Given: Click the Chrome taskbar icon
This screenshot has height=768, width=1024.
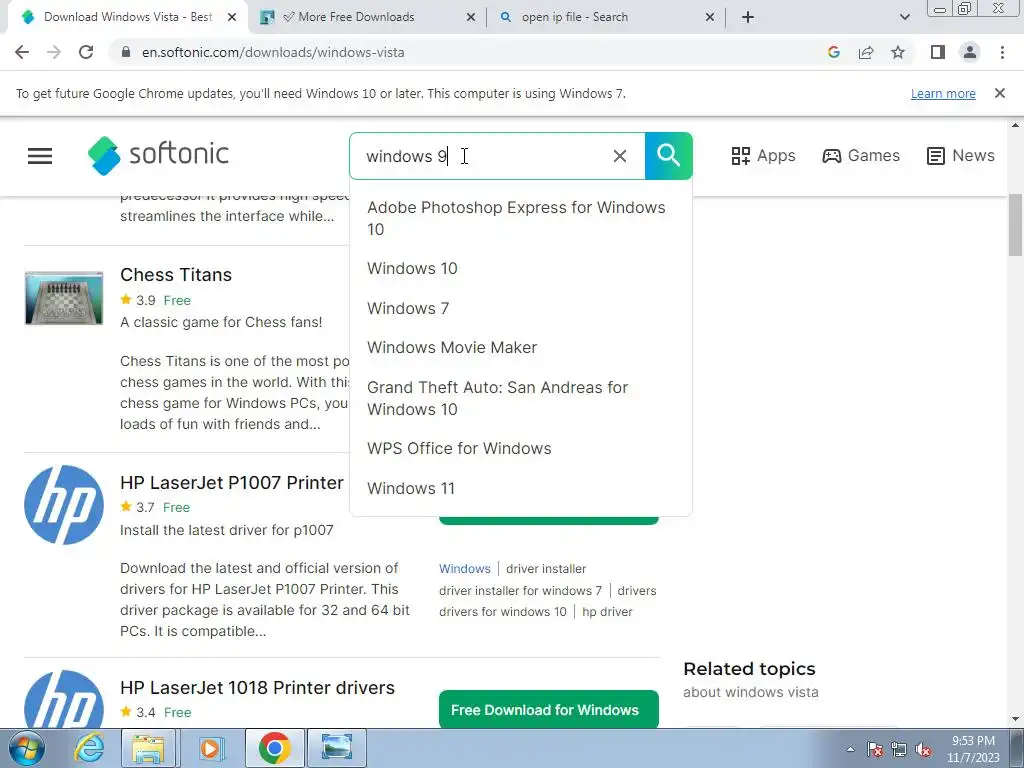Looking at the screenshot, I should [x=274, y=748].
